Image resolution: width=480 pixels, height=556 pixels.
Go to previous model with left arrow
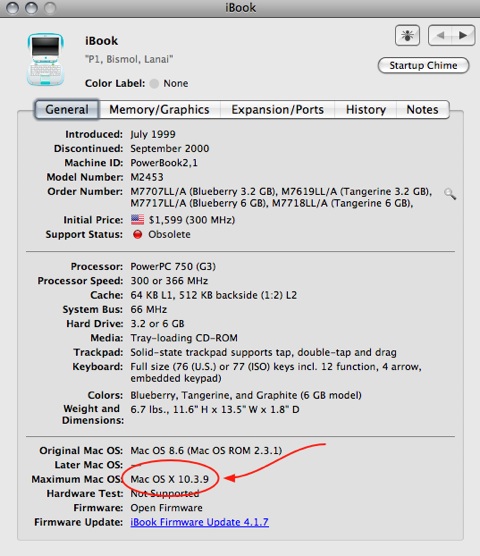coord(440,35)
